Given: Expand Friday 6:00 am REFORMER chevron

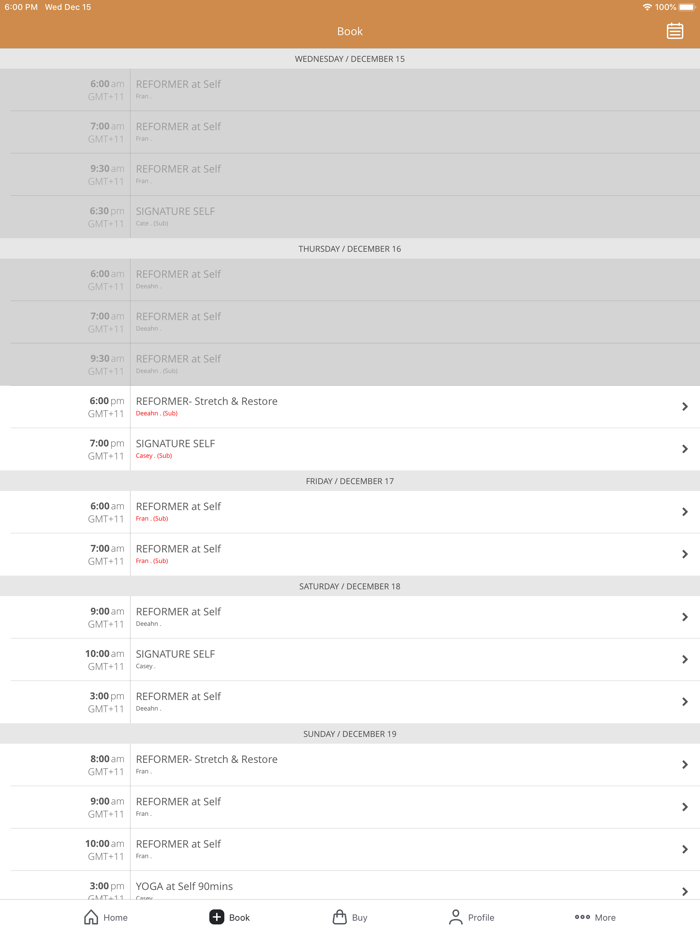Looking at the screenshot, I should (x=685, y=512).
